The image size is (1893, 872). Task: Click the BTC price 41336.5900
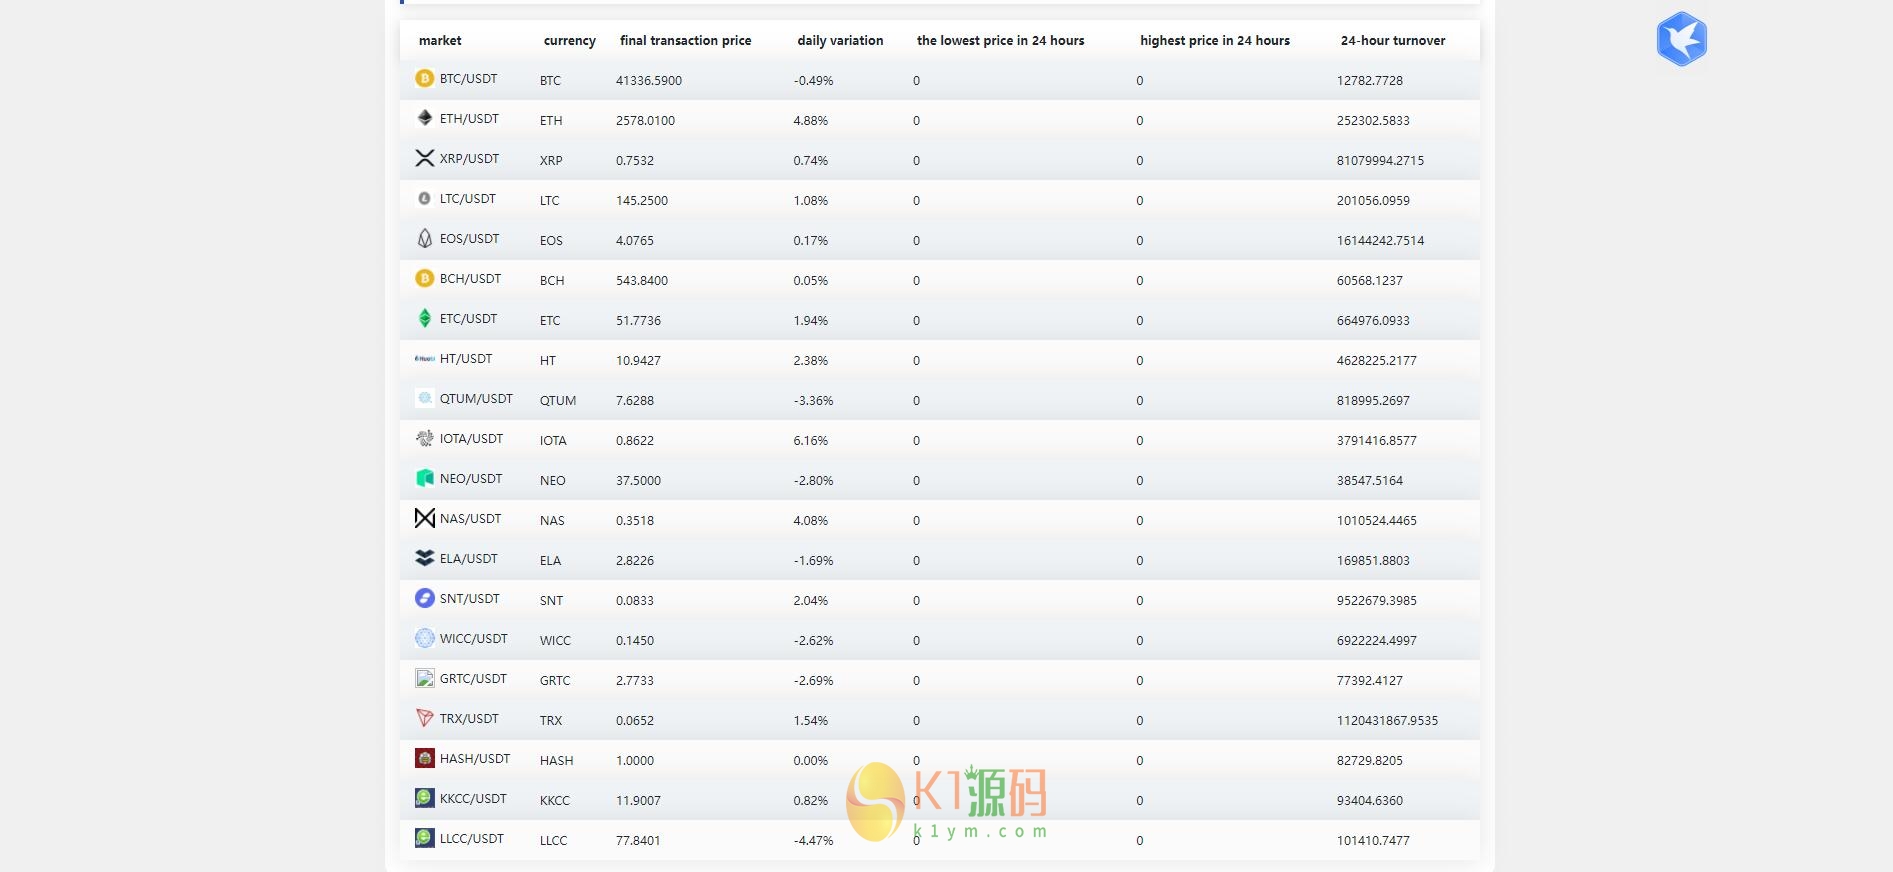pos(649,81)
